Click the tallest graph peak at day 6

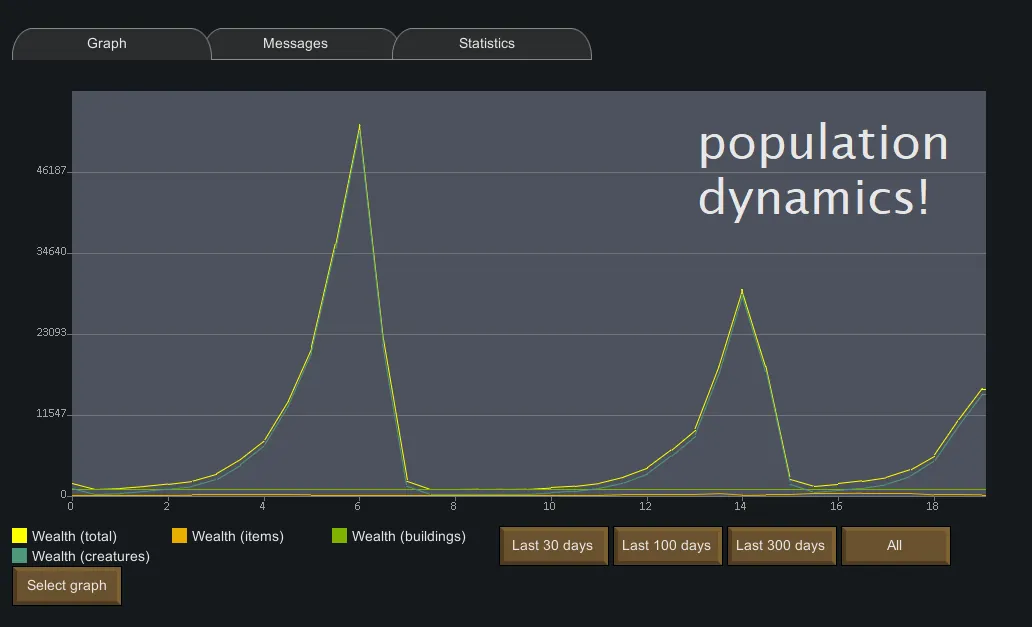pyautogui.click(x=359, y=126)
